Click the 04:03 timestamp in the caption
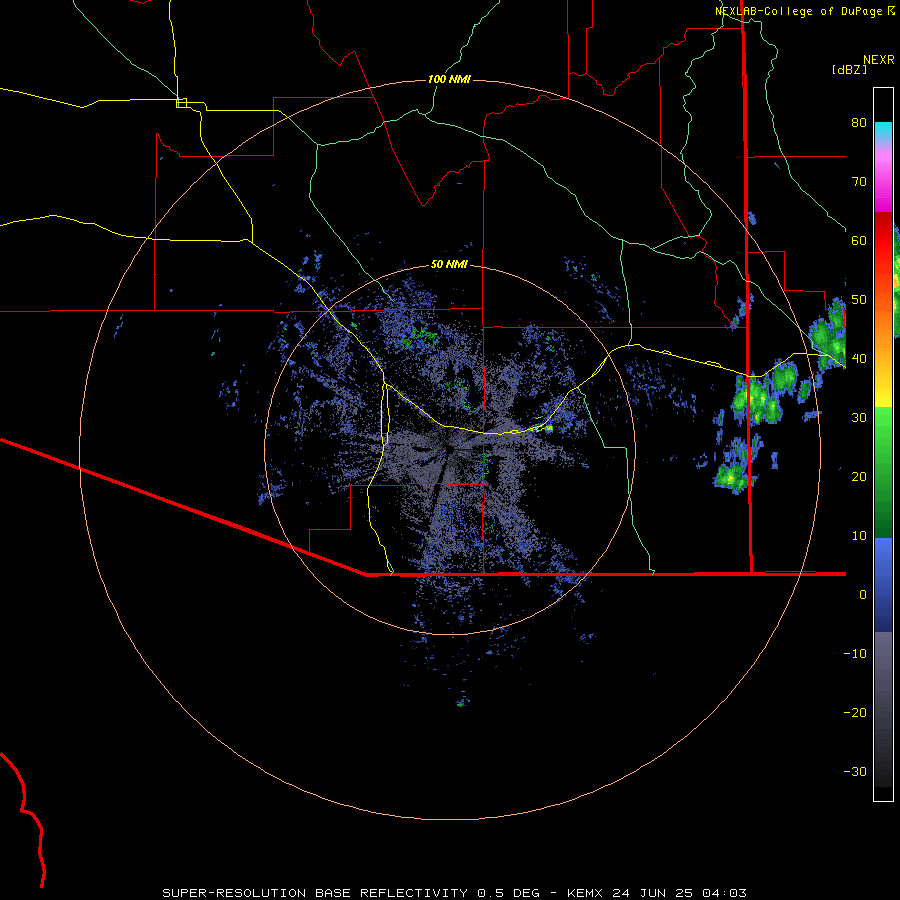Screen dimensions: 900x900 [x=722, y=893]
